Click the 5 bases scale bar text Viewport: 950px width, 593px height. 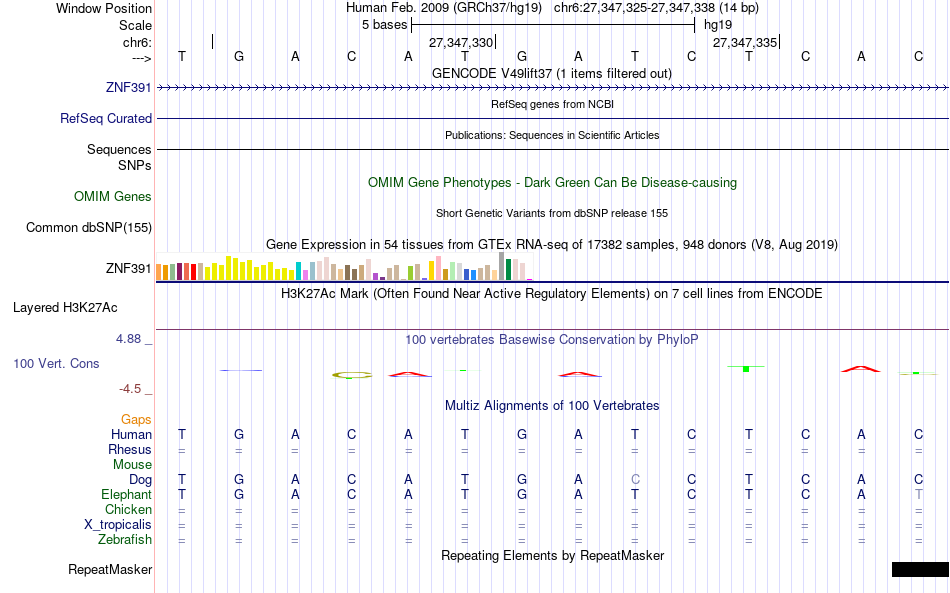point(384,25)
